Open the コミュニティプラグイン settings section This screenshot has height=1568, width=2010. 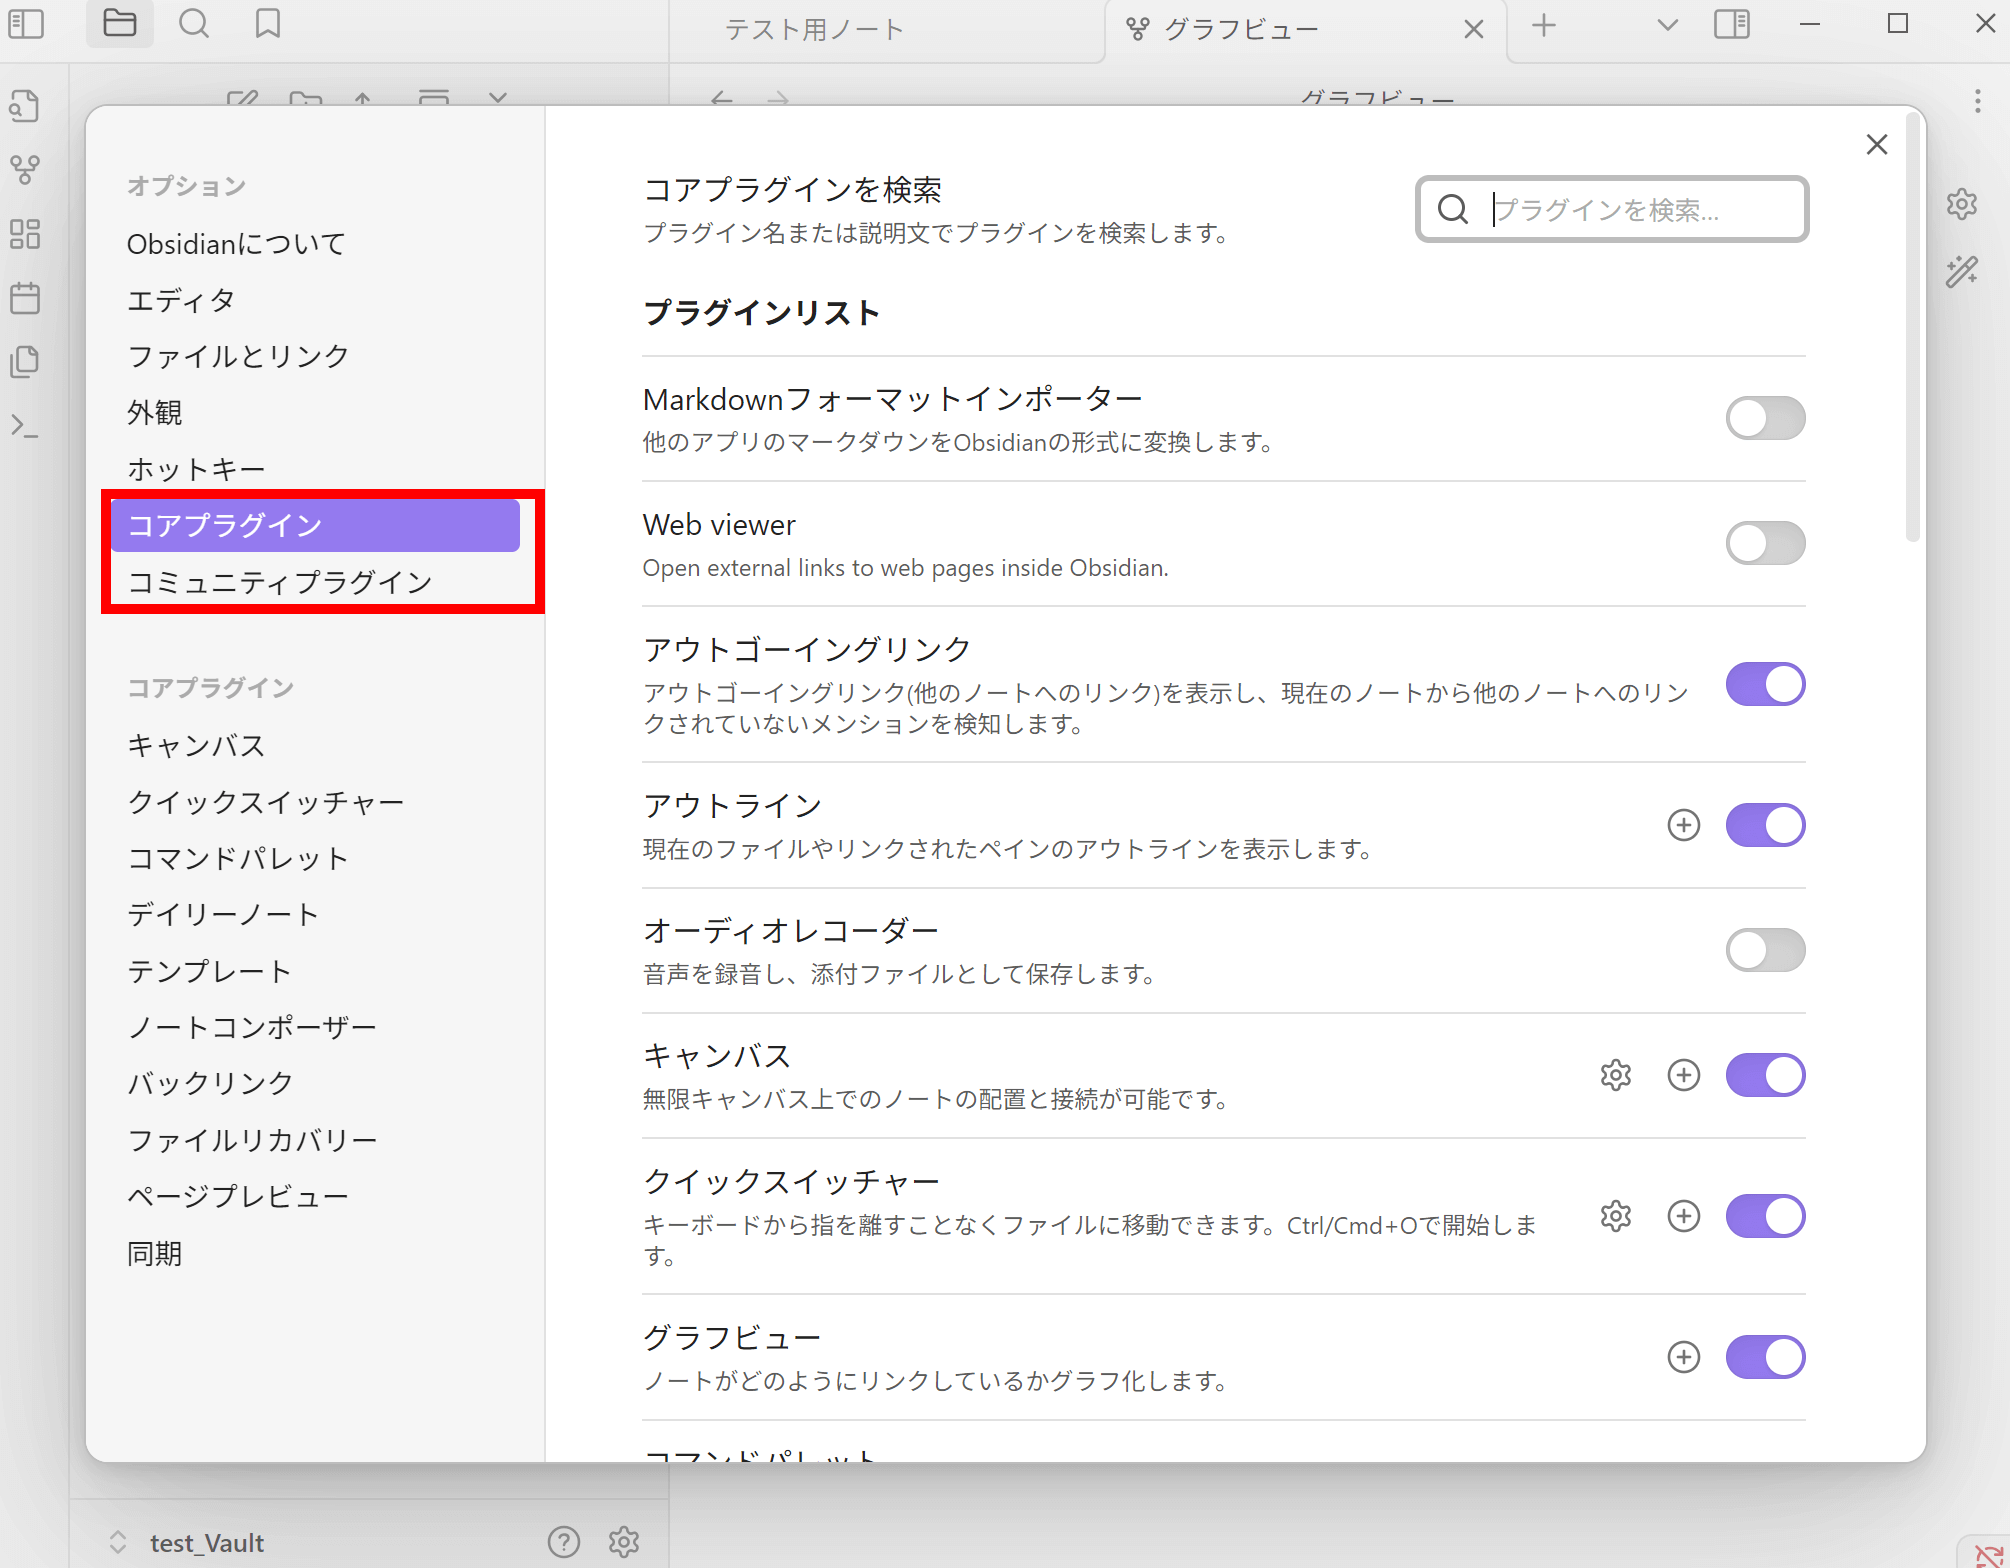[315, 582]
